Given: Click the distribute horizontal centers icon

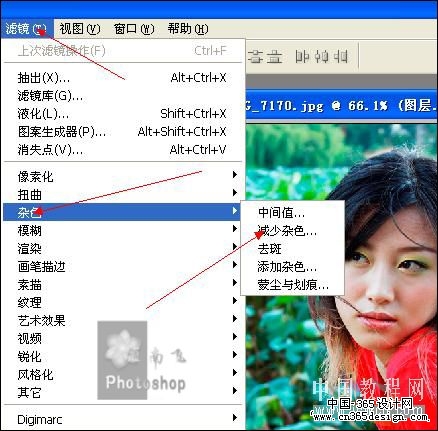Looking at the screenshot, I should 322,57.
